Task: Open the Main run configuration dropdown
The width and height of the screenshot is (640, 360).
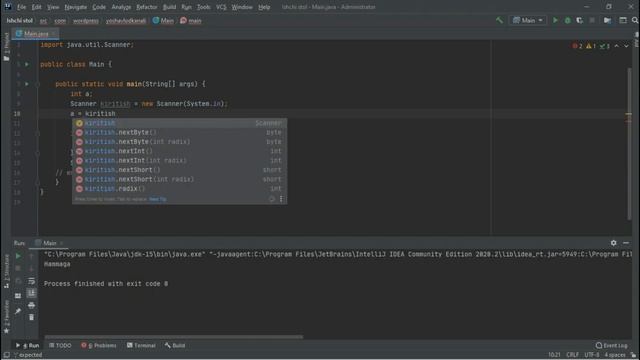Action: tap(528, 20)
